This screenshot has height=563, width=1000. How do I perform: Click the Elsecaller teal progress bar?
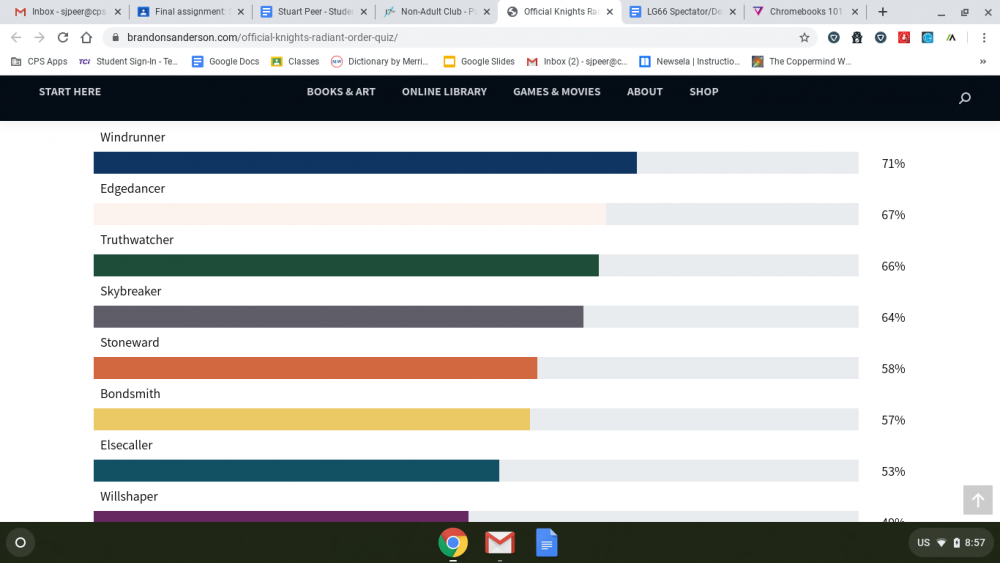point(297,471)
